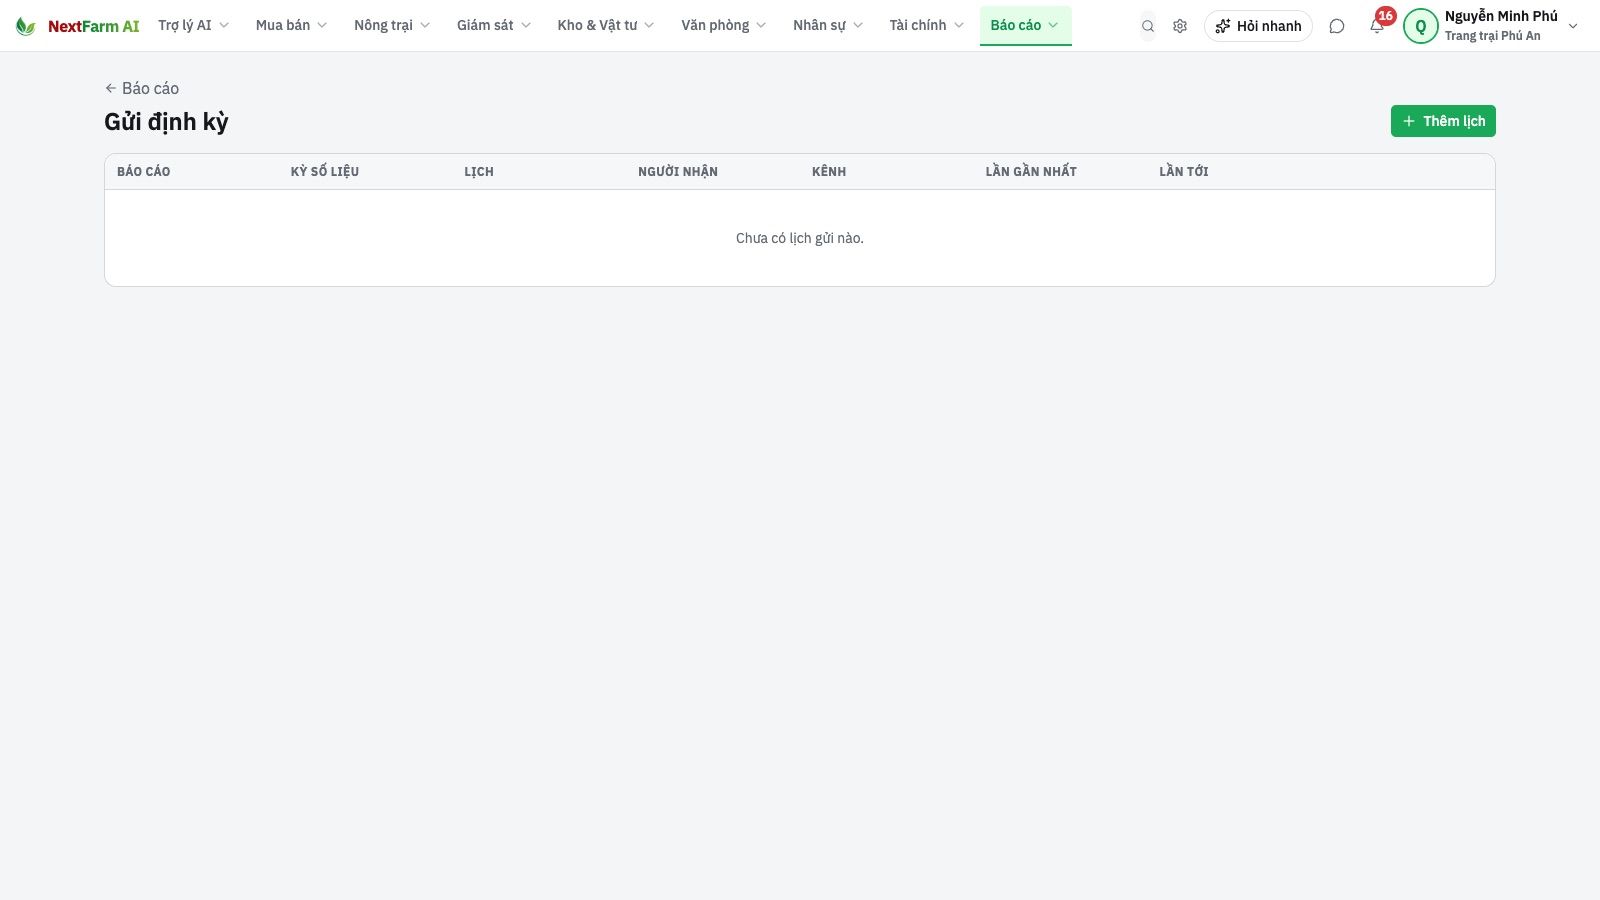This screenshot has width=1600, height=900.
Task: Open the Tài chính menu
Action: point(927,25)
